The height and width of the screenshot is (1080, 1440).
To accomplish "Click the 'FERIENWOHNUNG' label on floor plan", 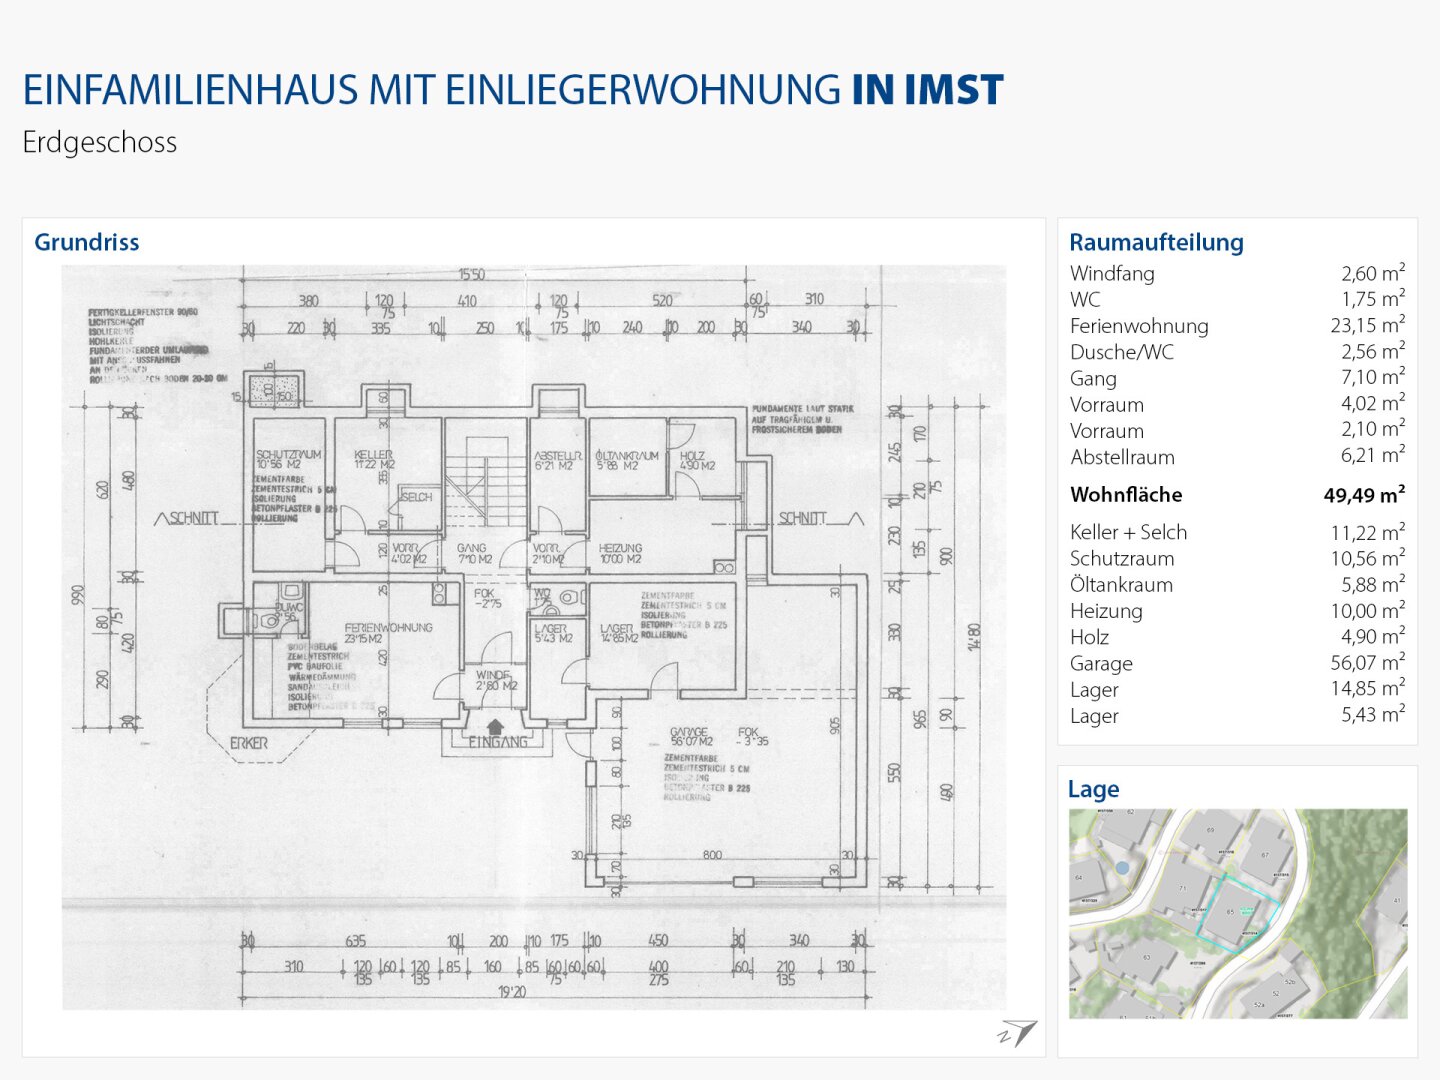I will click(388, 627).
